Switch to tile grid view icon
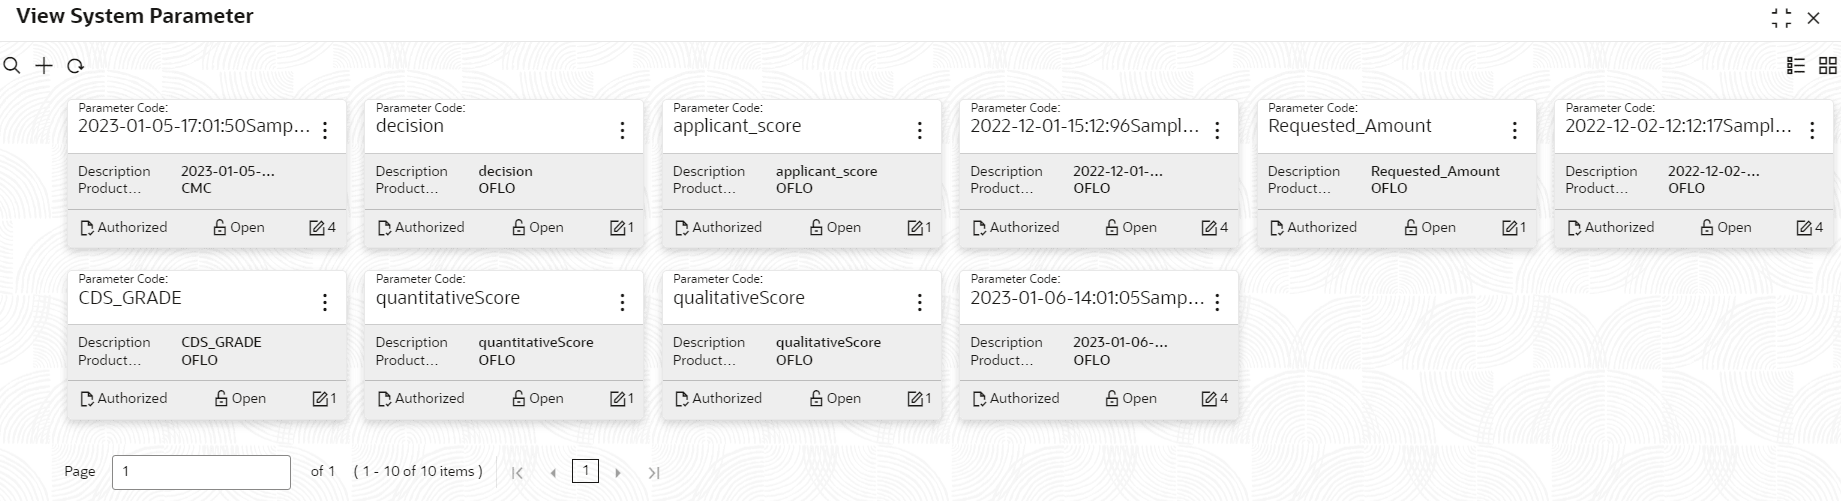Viewport: 1843px width, 501px height. tap(1828, 66)
